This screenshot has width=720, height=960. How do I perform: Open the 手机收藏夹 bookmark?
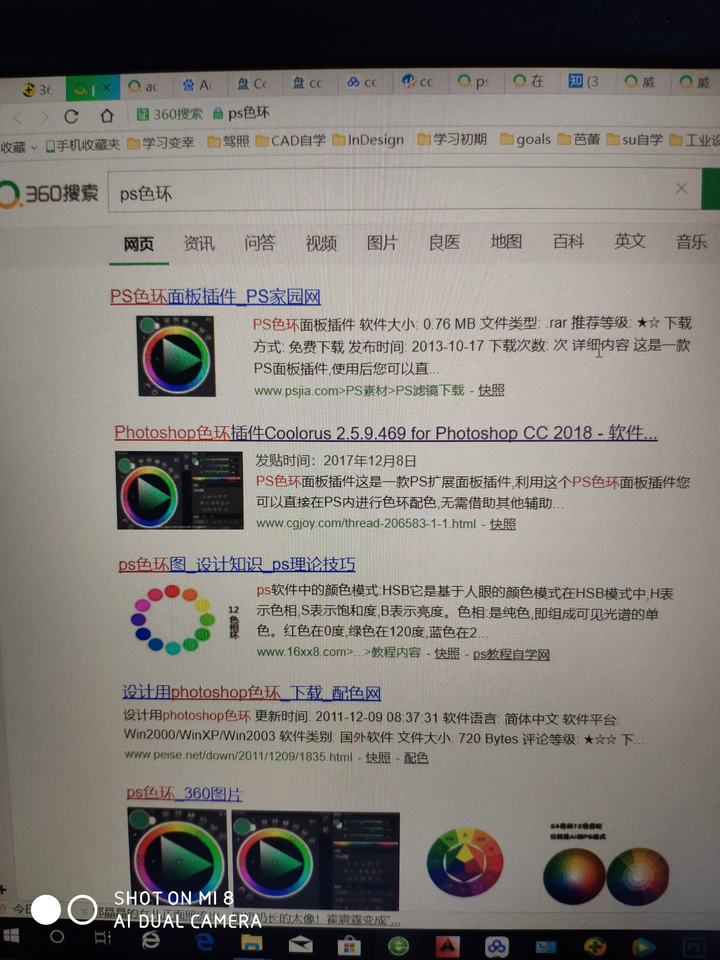pos(83,144)
